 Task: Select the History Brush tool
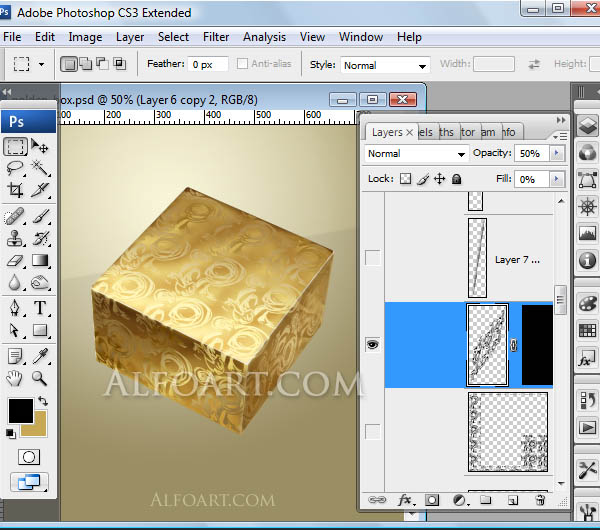coord(40,238)
